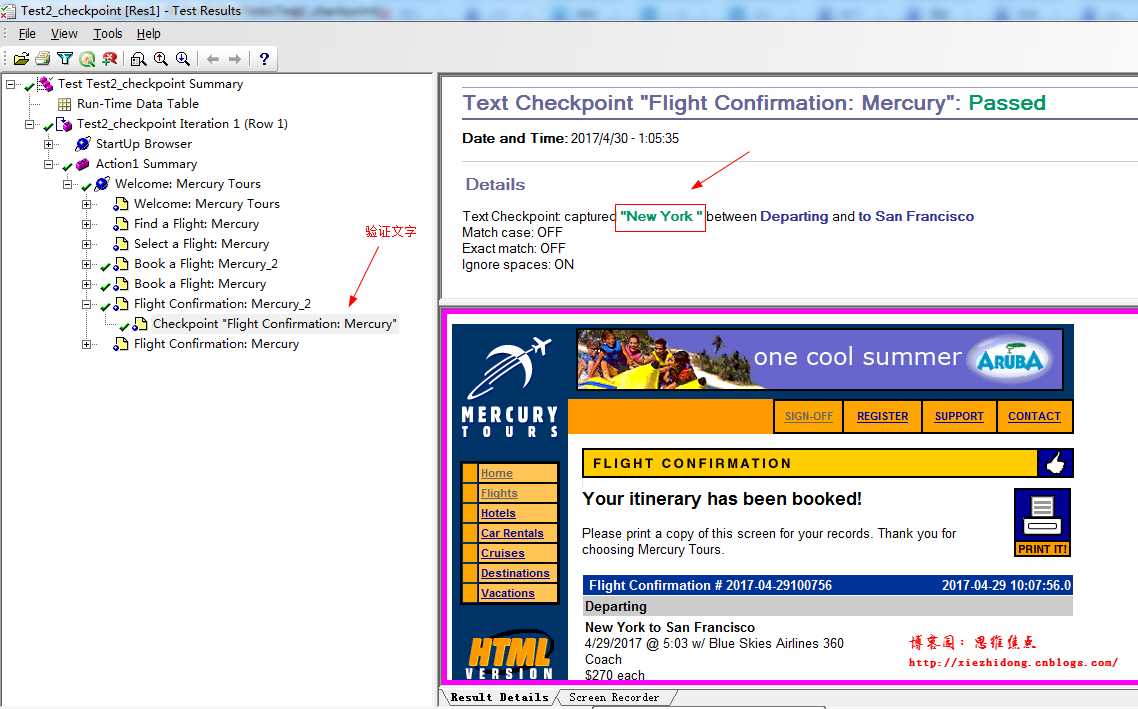Expand the last Flight Confirmation: Mercury node
The height and width of the screenshot is (709, 1138).
(86, 344)
